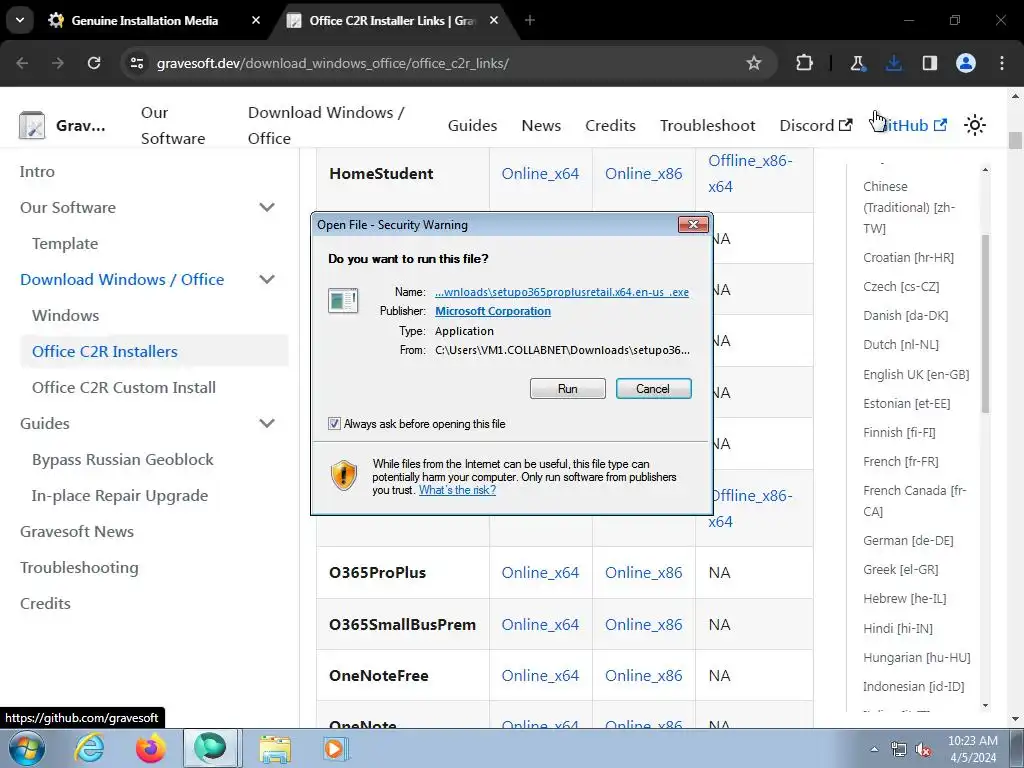Switch to Genuine Installation Media tab
The image size is (1024, 768).
[144, 21]
